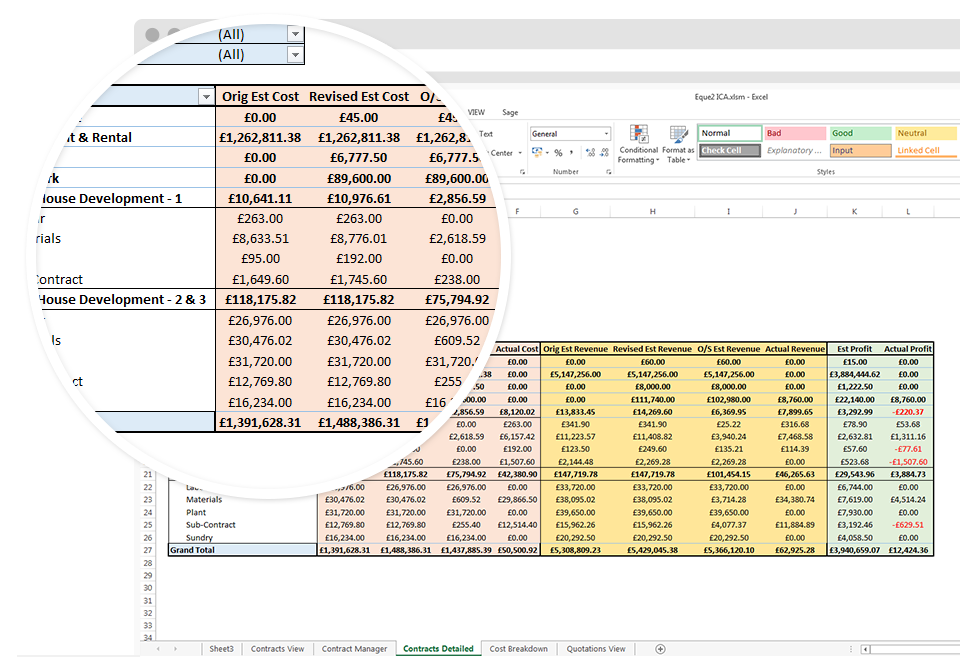Screen dimensions: 960x660
Task: Open the Sage ribbon tab
Action: (x=510, y=113)
